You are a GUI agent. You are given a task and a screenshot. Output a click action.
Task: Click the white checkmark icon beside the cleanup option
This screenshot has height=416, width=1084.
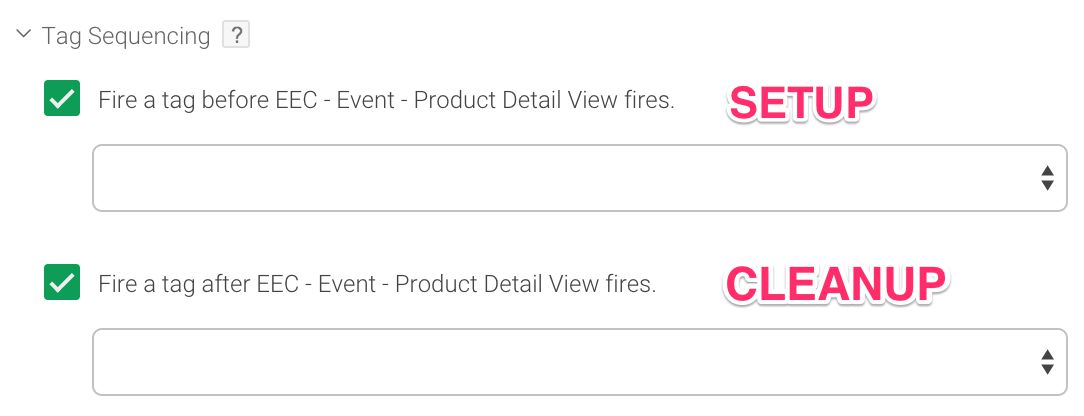(x=62, y=283)
